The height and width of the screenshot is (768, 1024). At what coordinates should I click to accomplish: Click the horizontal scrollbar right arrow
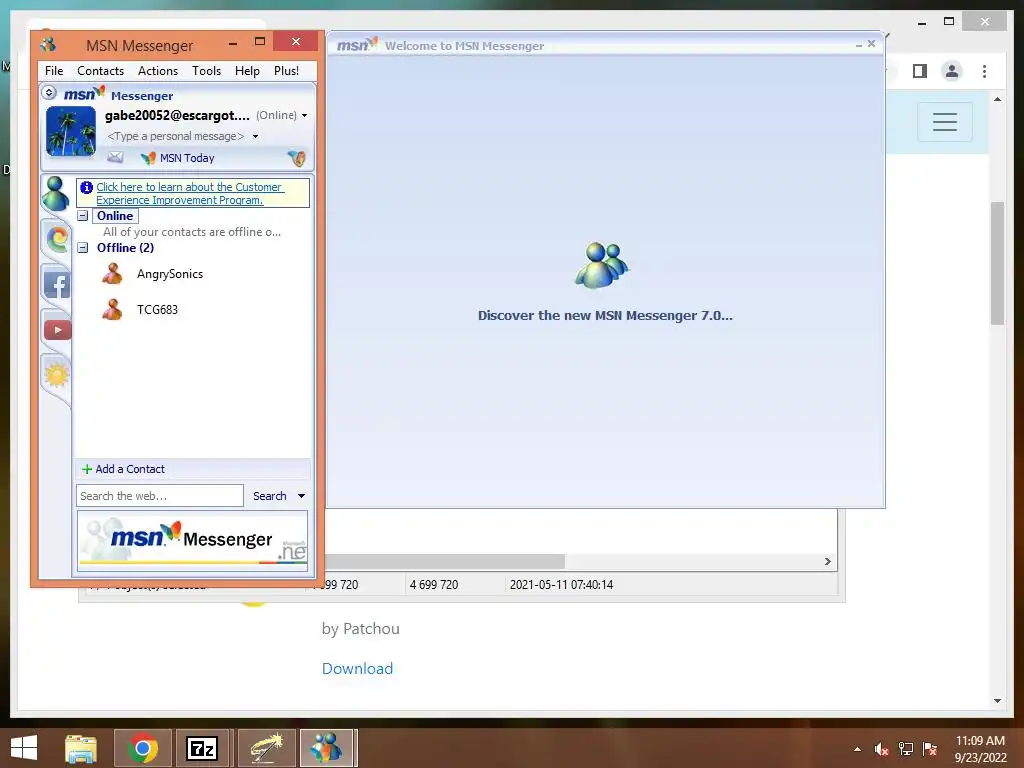click(827, 561)
